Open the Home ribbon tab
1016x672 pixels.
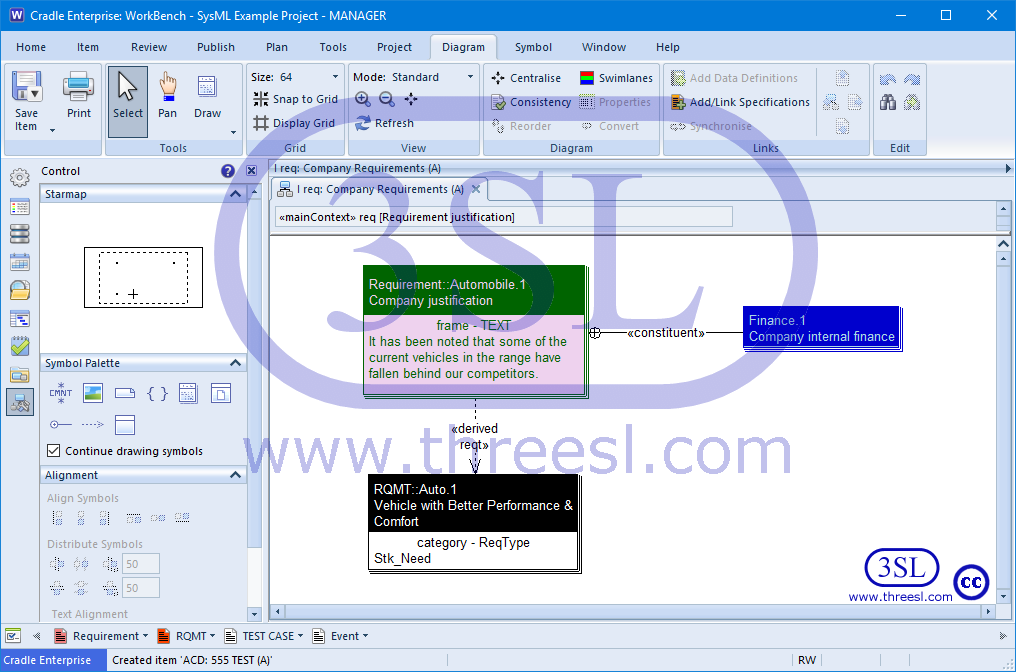[31, 47]
